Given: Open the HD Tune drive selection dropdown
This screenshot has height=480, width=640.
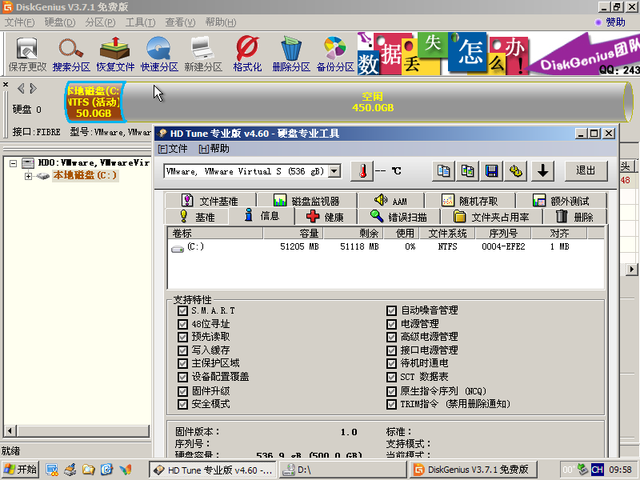Looking at the screenshot, I should point(334,171).
